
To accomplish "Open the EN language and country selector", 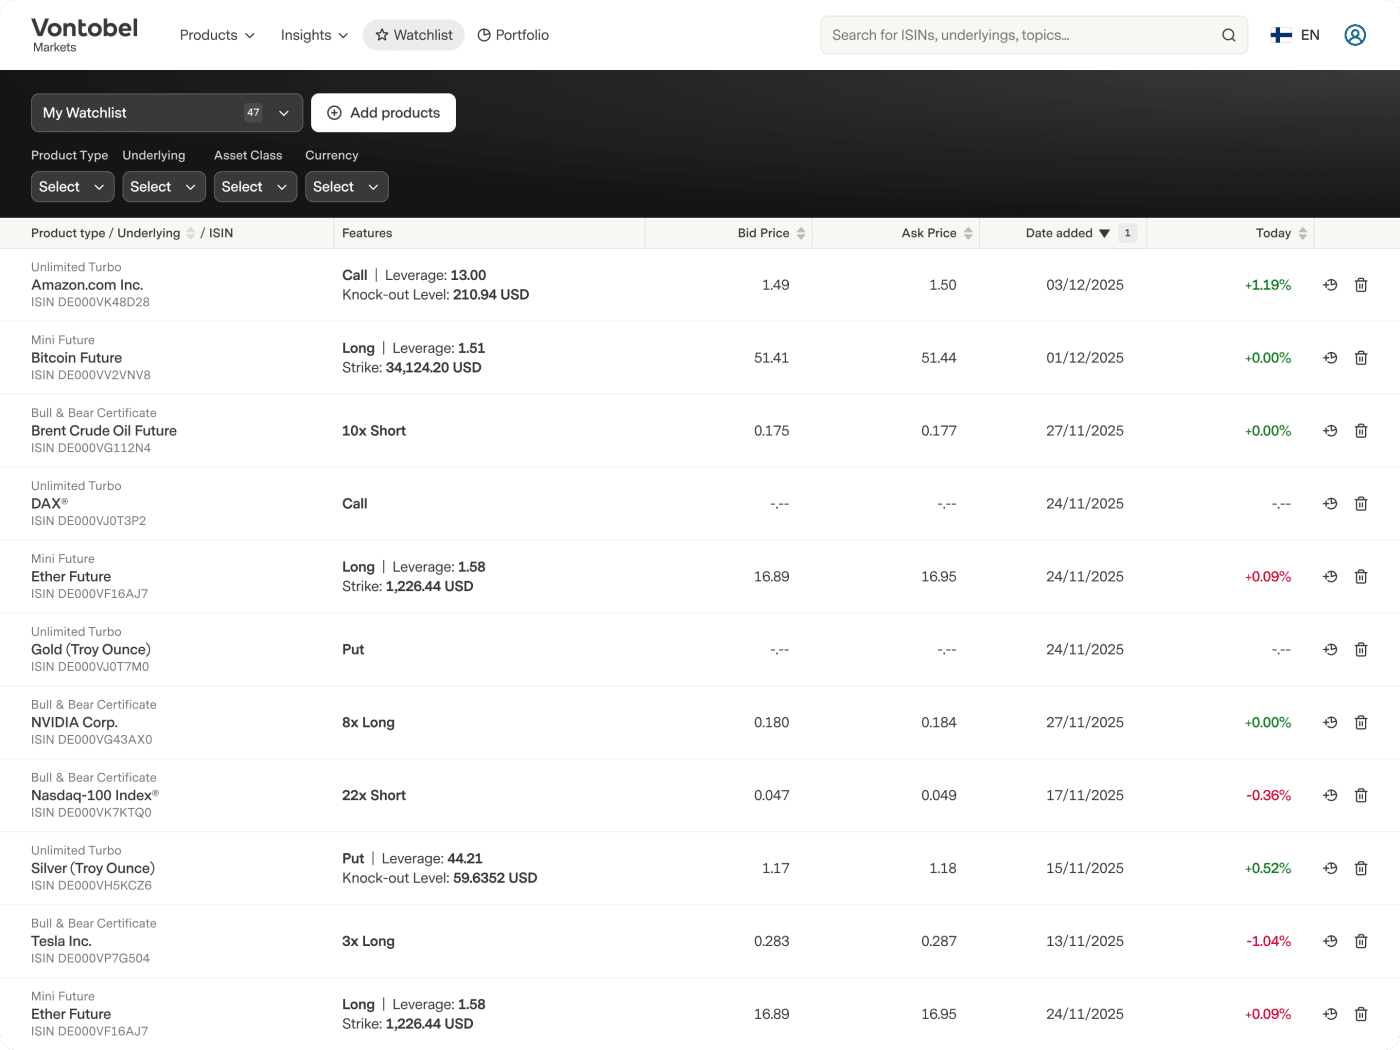I will pyautogui.click(x=1295, y=35).
